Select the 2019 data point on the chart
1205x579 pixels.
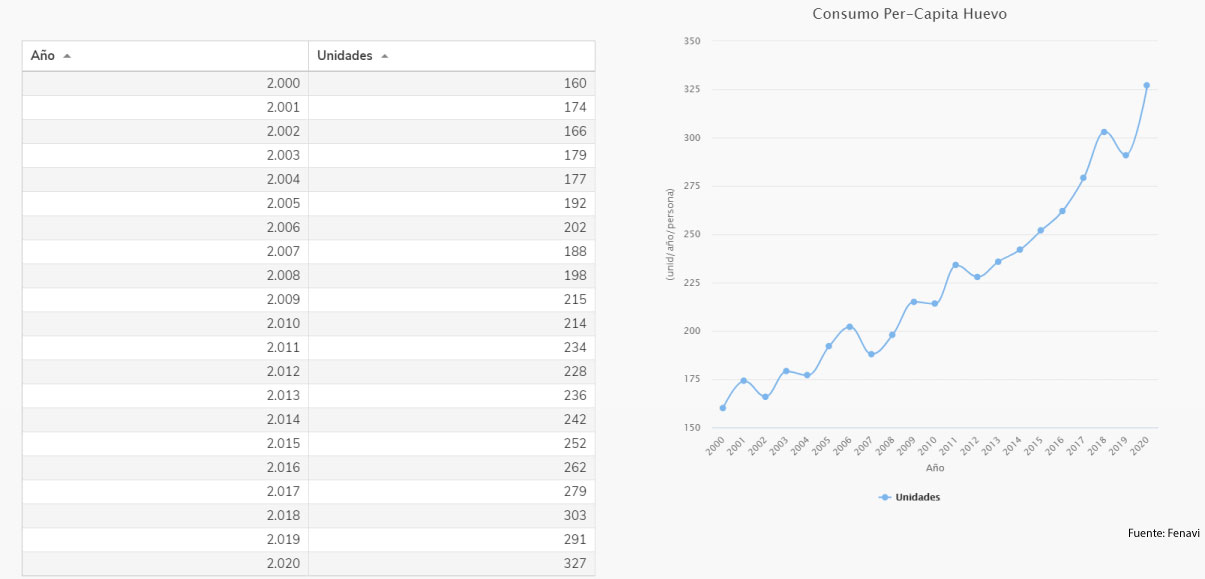(x=1125, y=155)
